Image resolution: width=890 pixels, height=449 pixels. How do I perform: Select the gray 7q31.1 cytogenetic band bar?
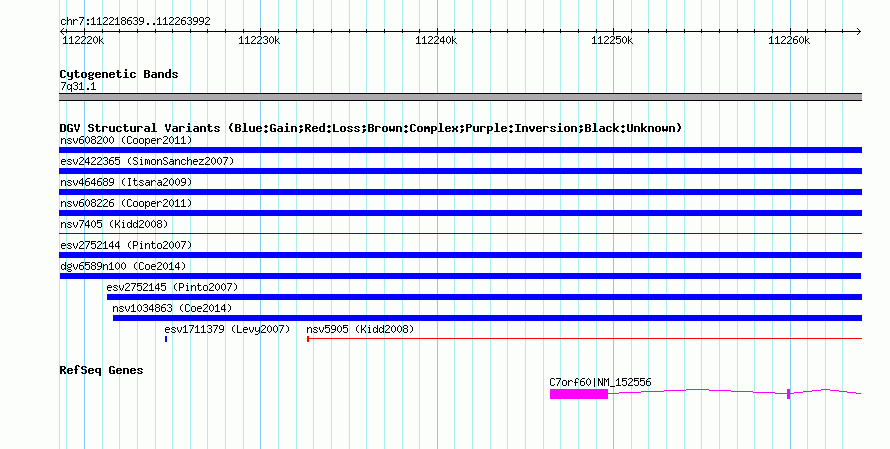(460, 97)
